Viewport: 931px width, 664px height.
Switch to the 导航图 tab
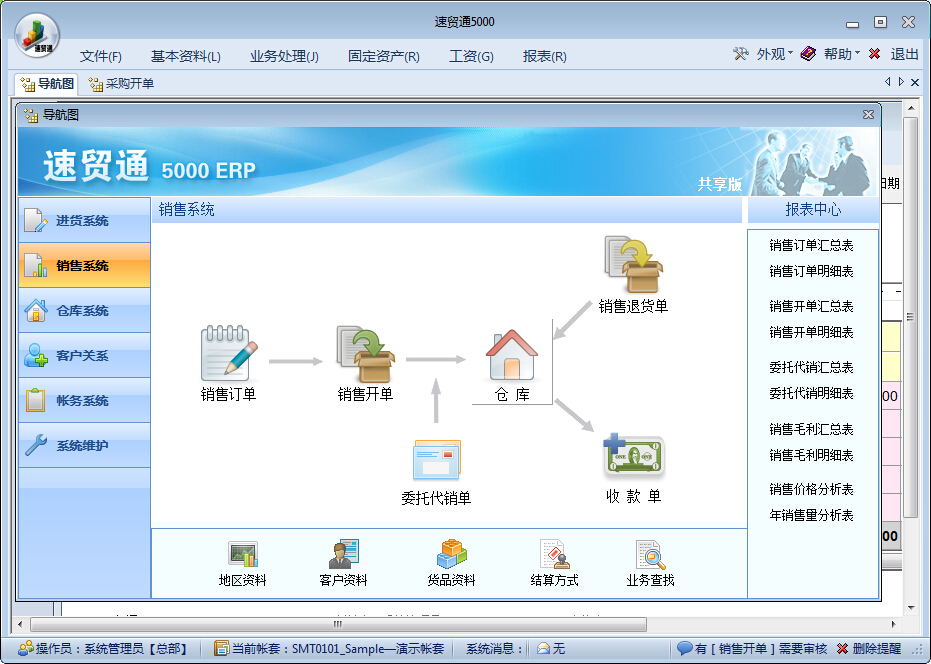(x=47, y=84)
